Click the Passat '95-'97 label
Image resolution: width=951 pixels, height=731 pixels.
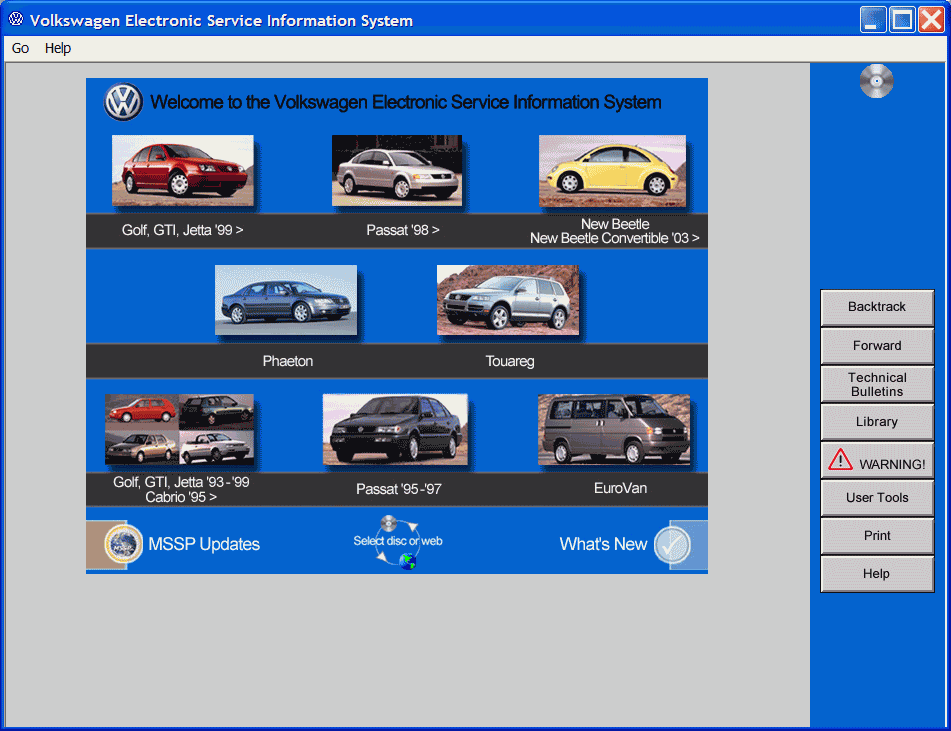click(399, 489)
